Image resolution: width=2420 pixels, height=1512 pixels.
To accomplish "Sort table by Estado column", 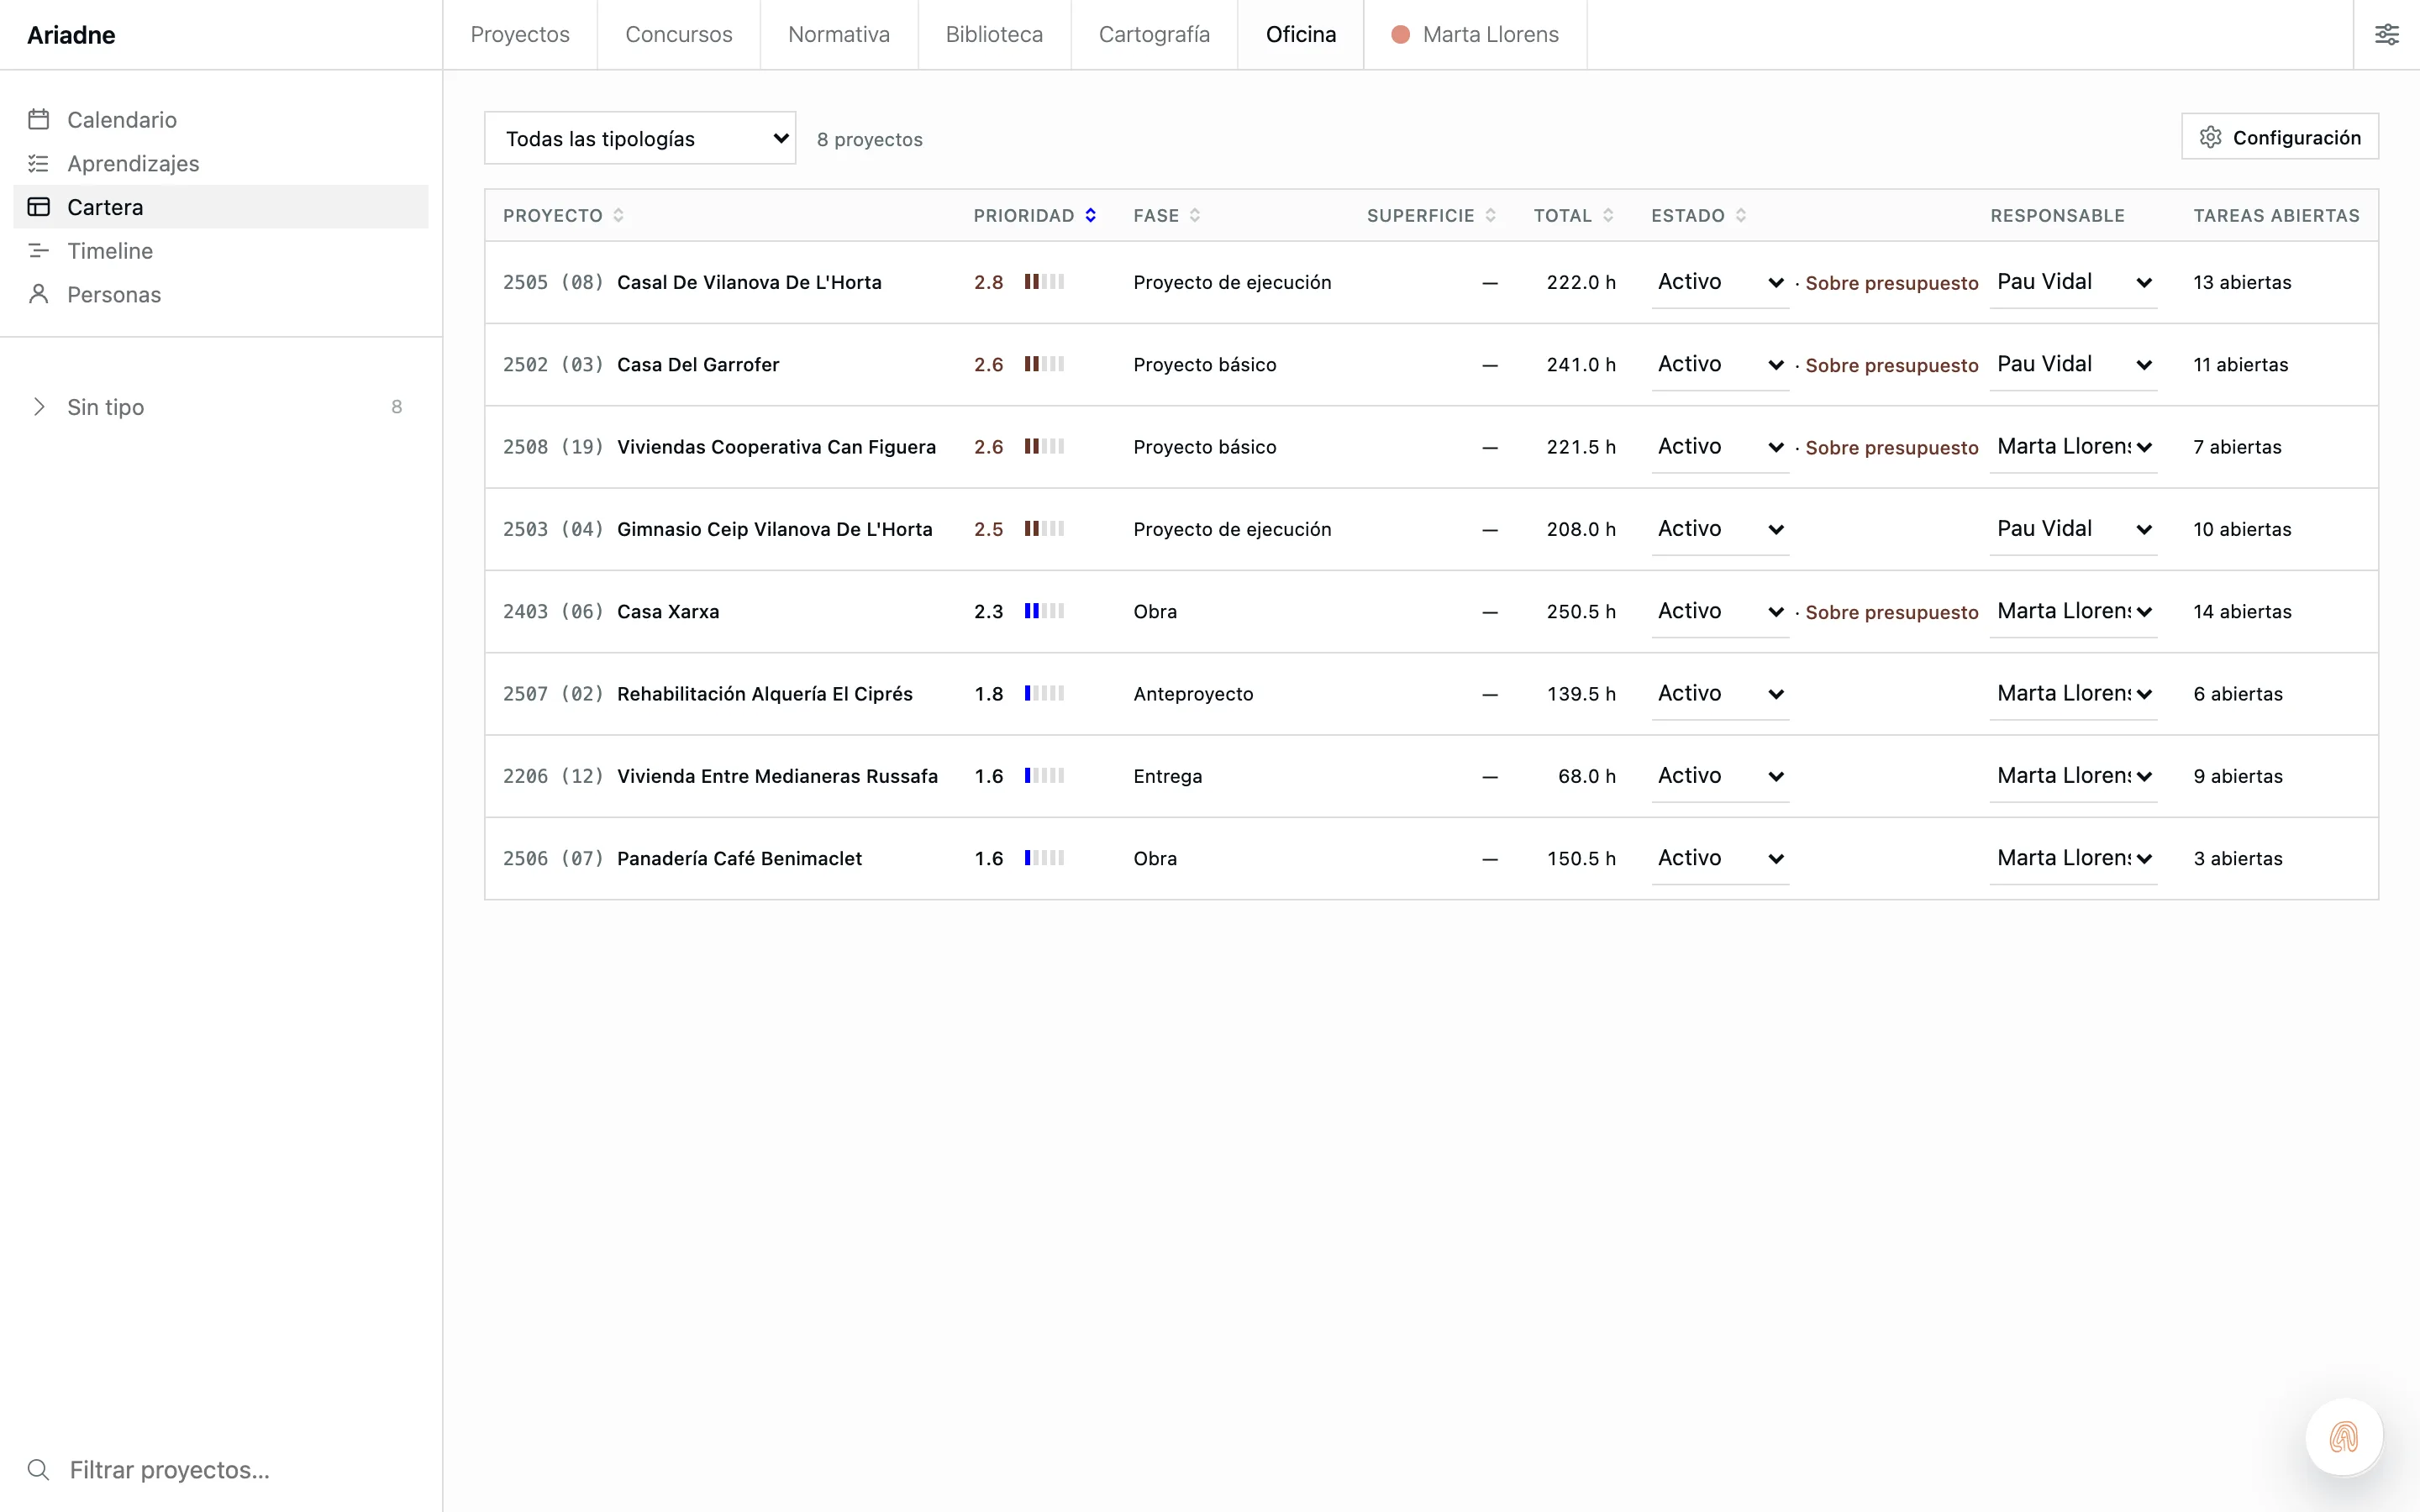I will (1698, 215).
